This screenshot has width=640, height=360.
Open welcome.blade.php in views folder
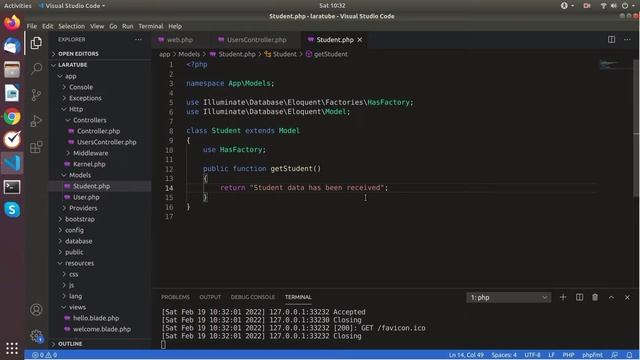tap(102, 329)
